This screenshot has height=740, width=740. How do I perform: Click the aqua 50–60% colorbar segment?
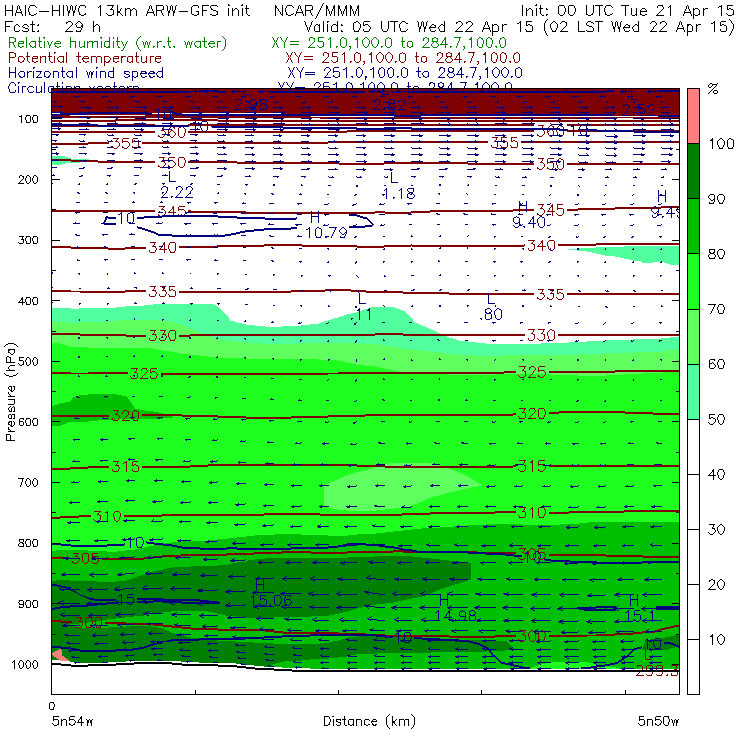(x=693, y=391)
